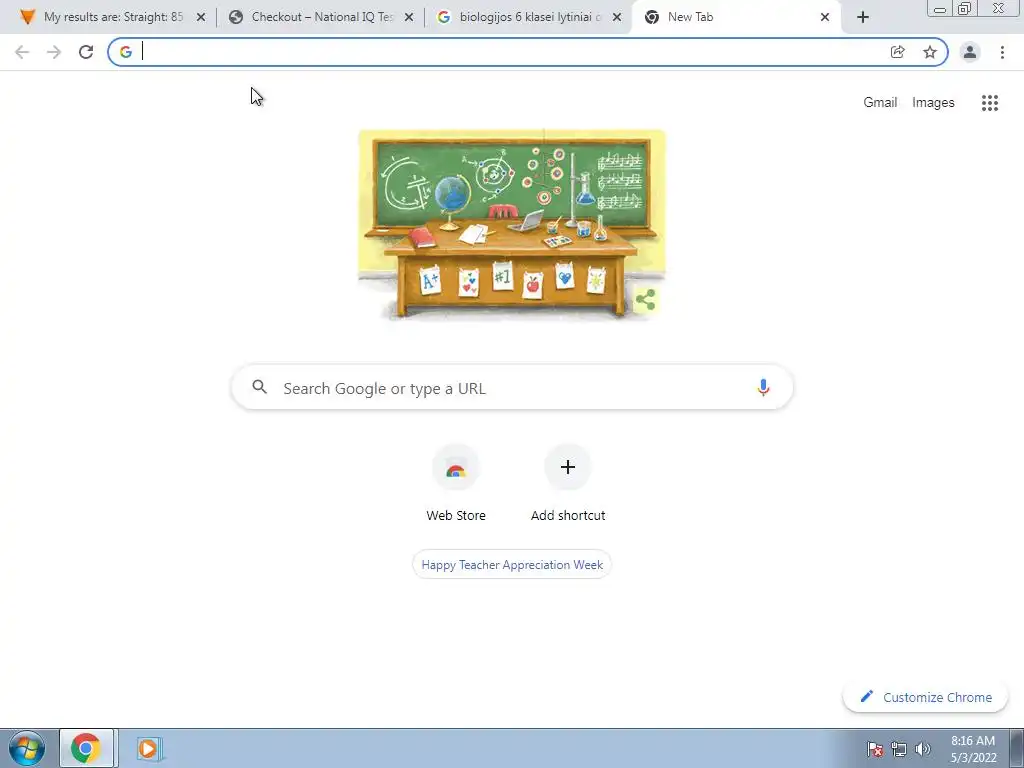This screenshot has width=1024, height=768.
Task: Open the volume speaker tray icon
Action: pyautogui.click(x=923, y=749)
